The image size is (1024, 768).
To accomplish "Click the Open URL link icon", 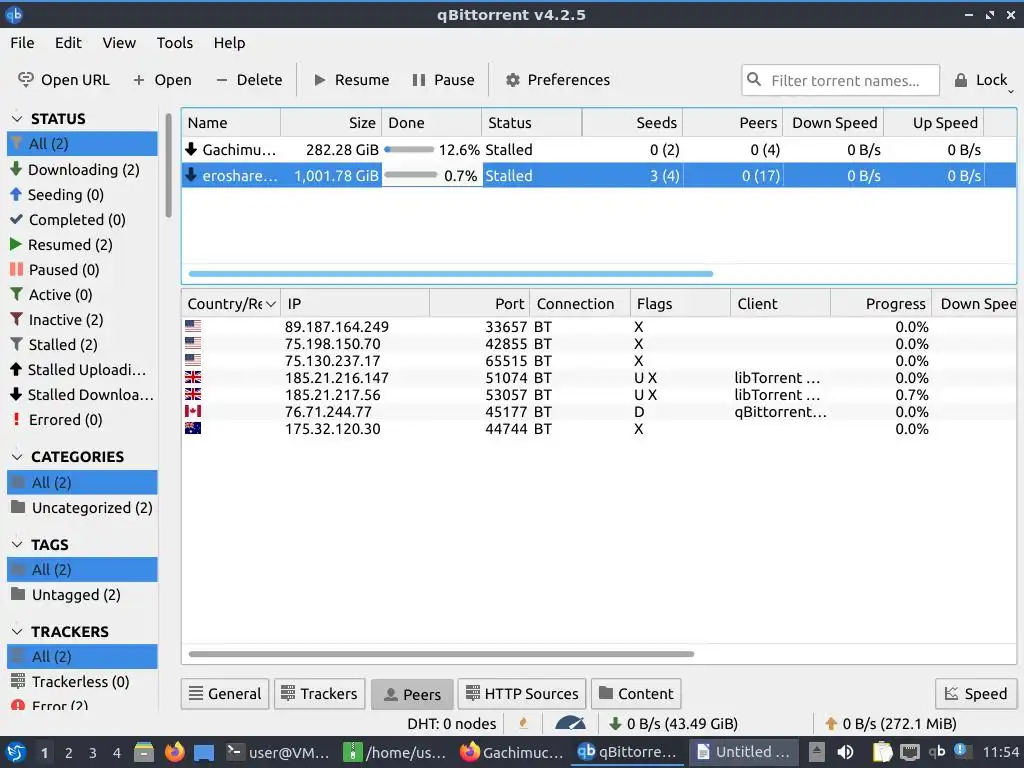I will click(25, 80).
